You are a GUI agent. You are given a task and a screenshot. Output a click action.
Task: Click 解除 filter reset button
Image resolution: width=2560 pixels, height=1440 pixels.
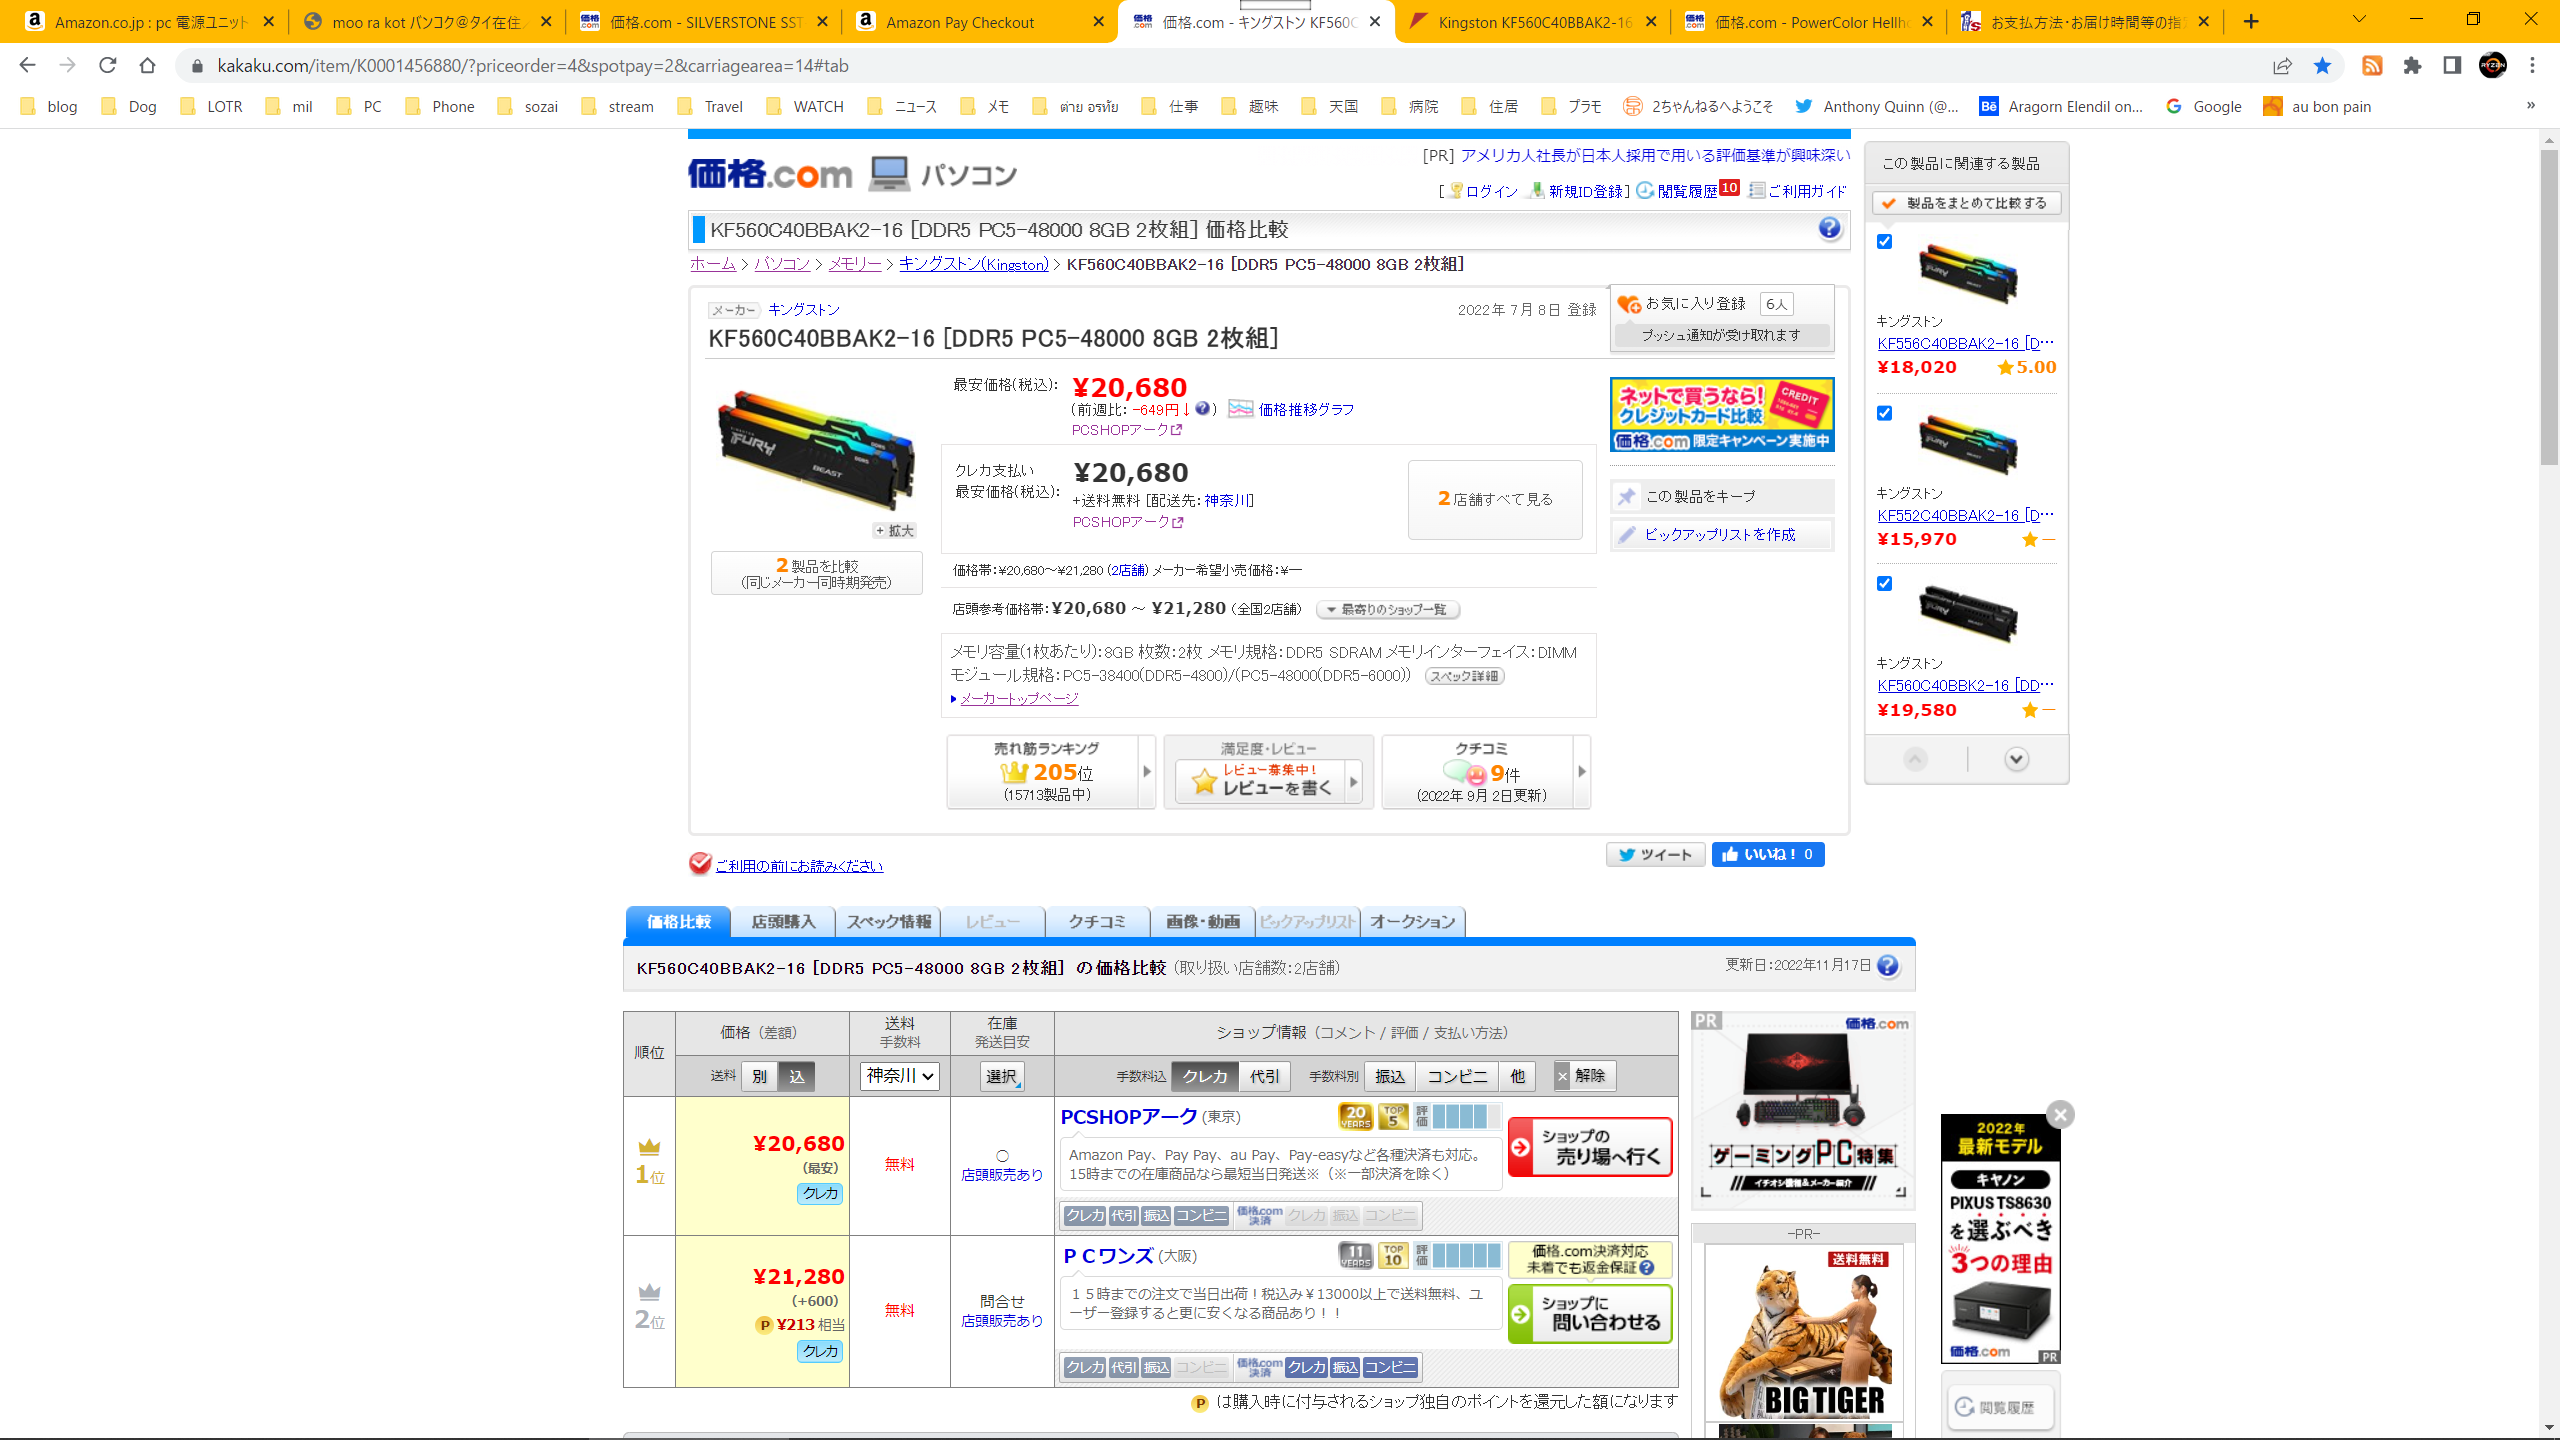click(1587, 1076)
